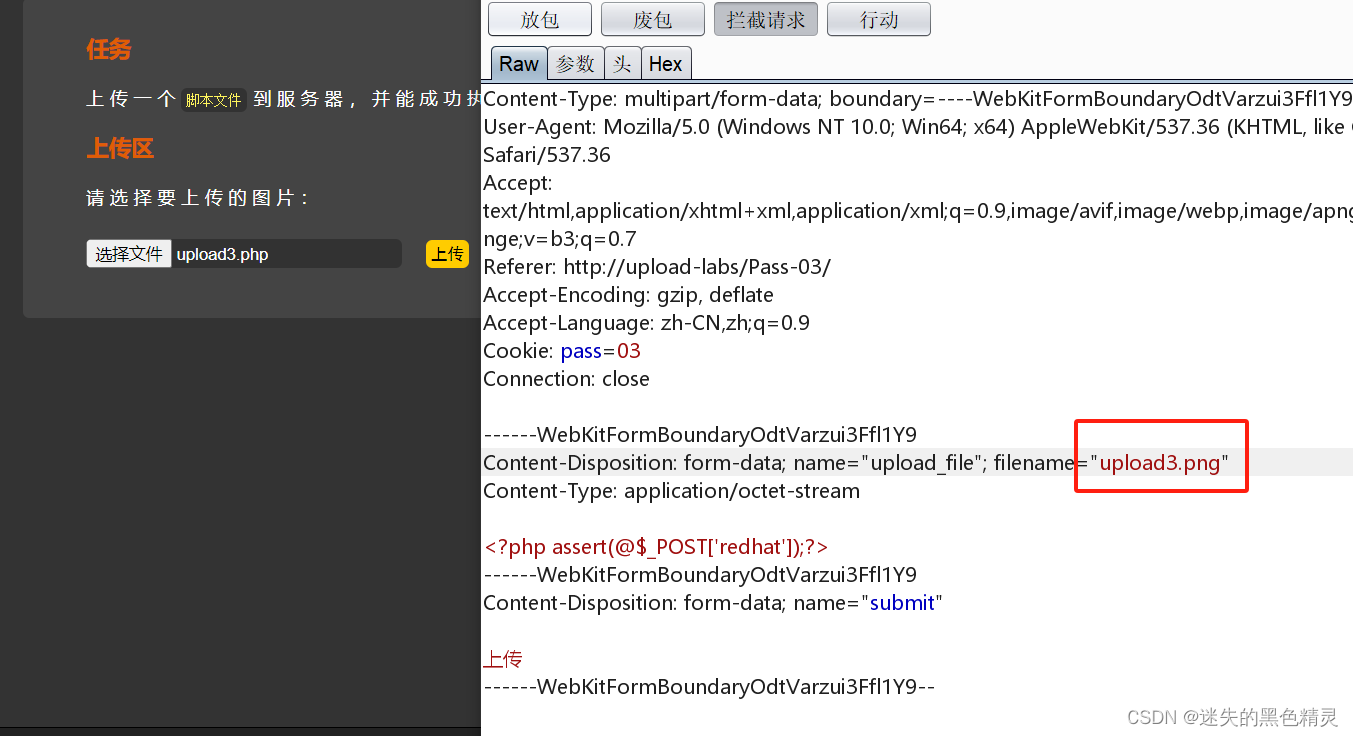Click the name="submit" Content-Disposition line

point(713,603)
